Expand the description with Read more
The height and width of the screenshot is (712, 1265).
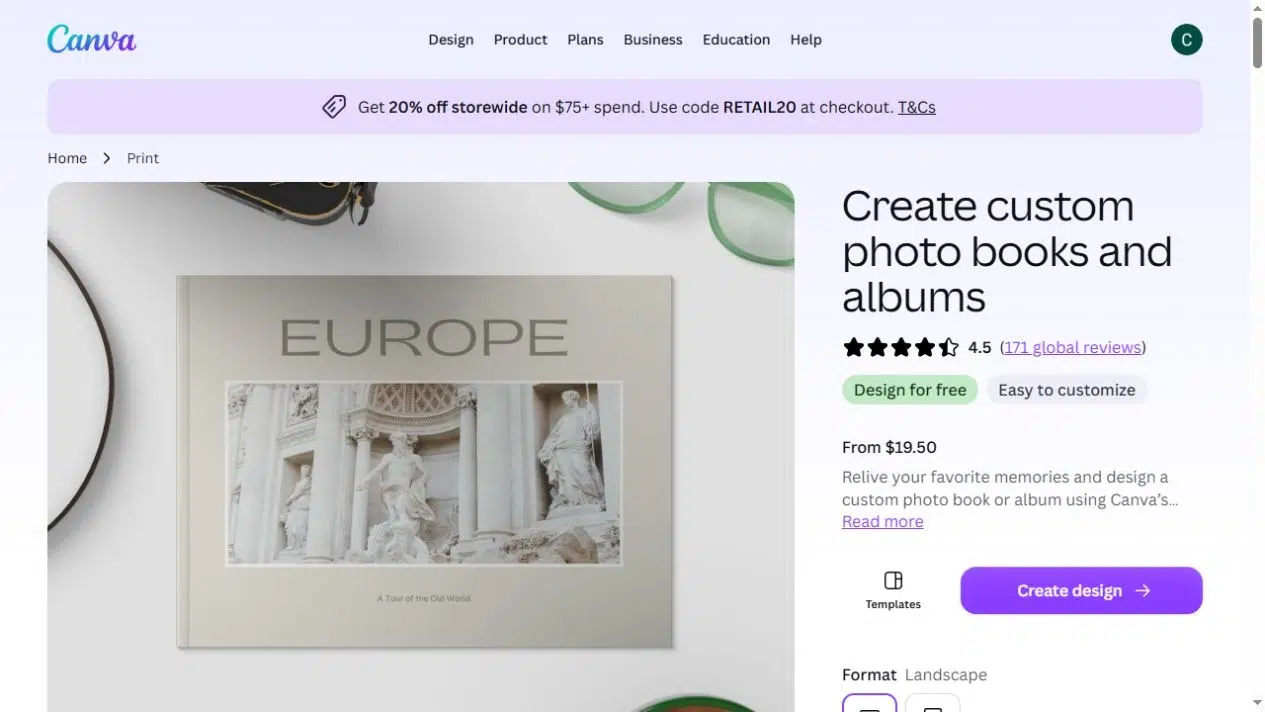883,521
